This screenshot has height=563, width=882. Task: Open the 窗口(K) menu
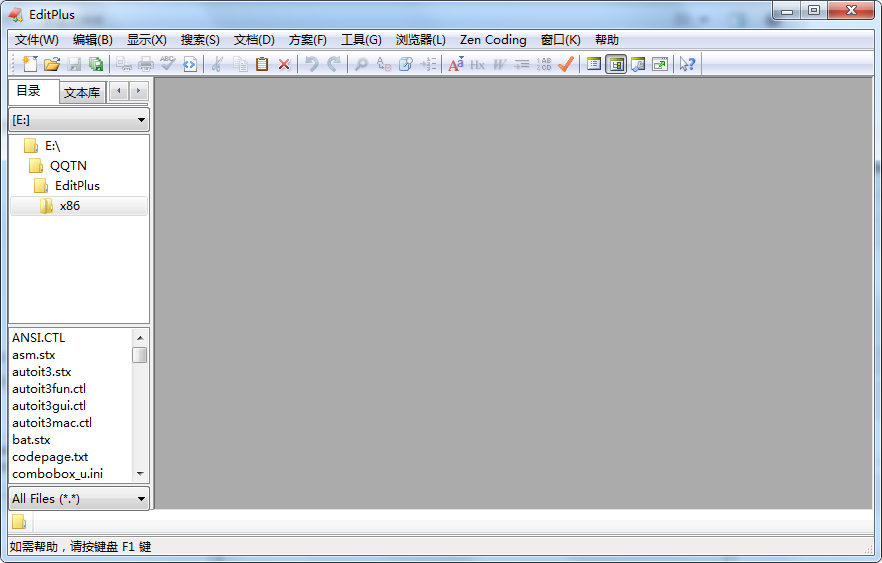[561, 40]
